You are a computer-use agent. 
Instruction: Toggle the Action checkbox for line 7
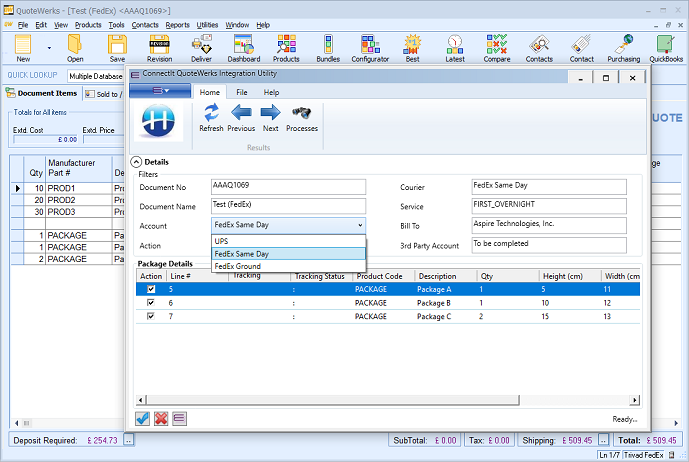point(152,316)
